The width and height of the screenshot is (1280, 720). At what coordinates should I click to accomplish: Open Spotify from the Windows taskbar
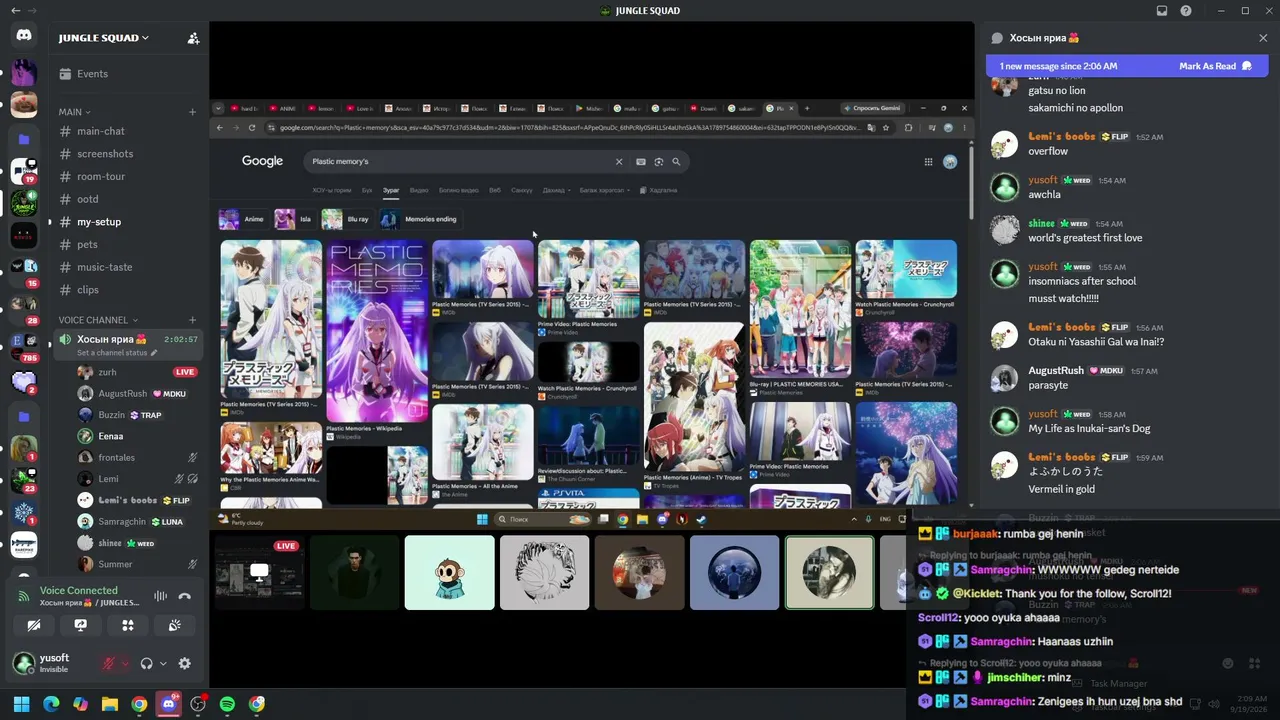[227, 704]
